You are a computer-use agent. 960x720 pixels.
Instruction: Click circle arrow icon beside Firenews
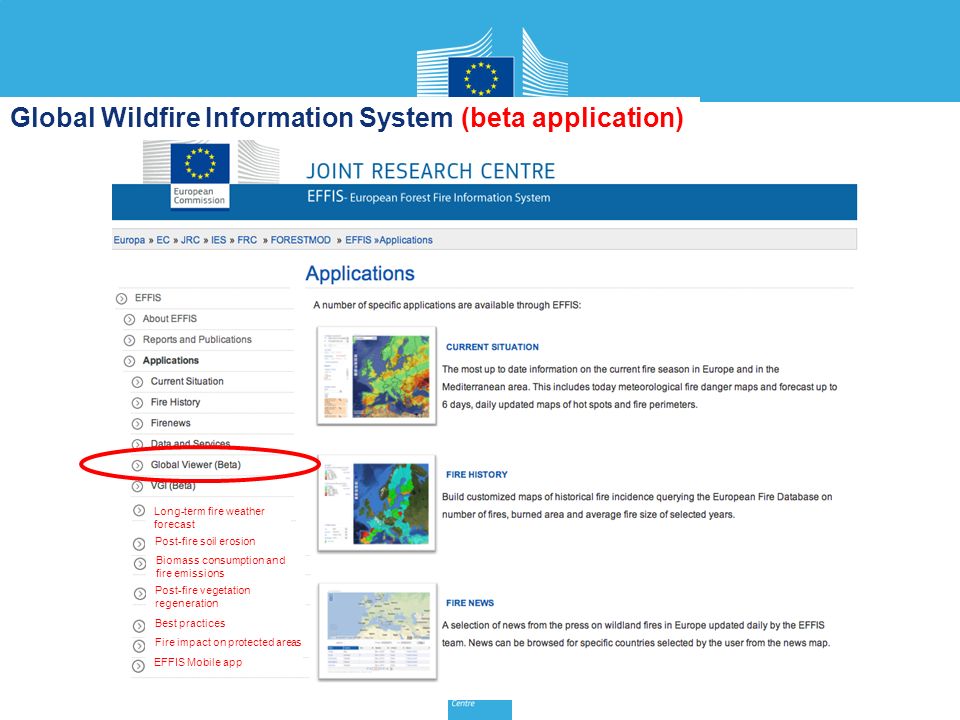coord(137,424)
